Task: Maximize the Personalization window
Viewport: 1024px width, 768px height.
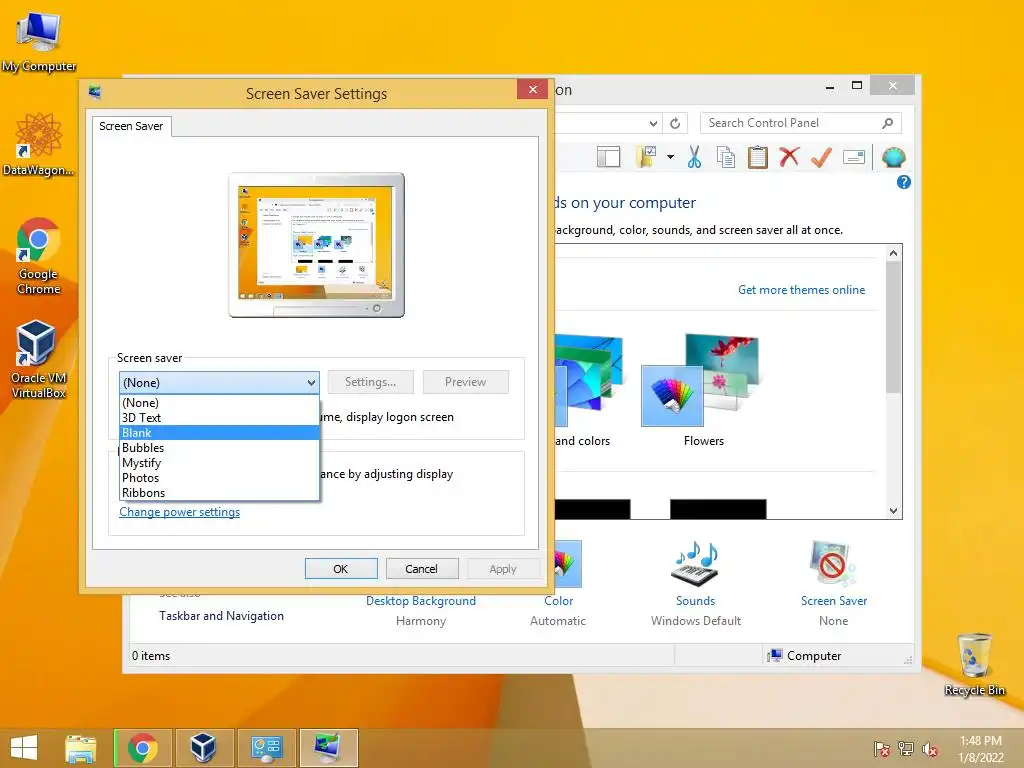Action: pyautogui.click(x=857, y=86)
